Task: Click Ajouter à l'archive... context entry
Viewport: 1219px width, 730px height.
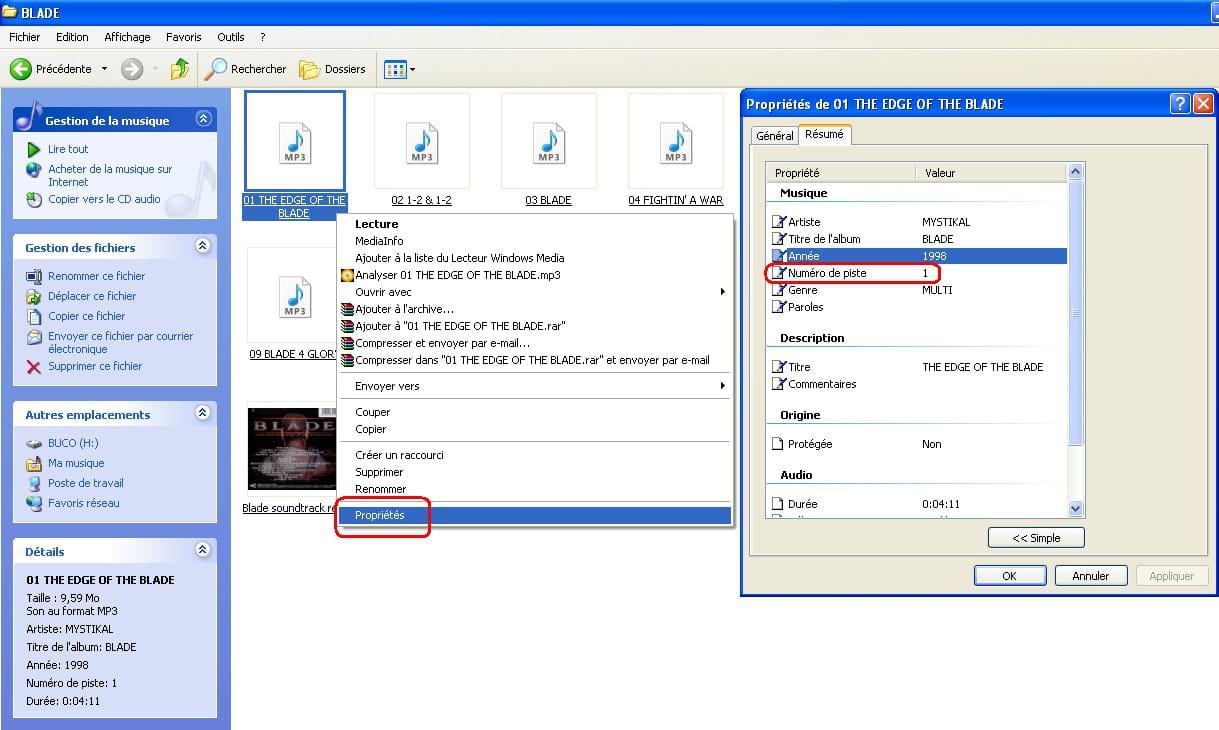Action: [534, 309]
